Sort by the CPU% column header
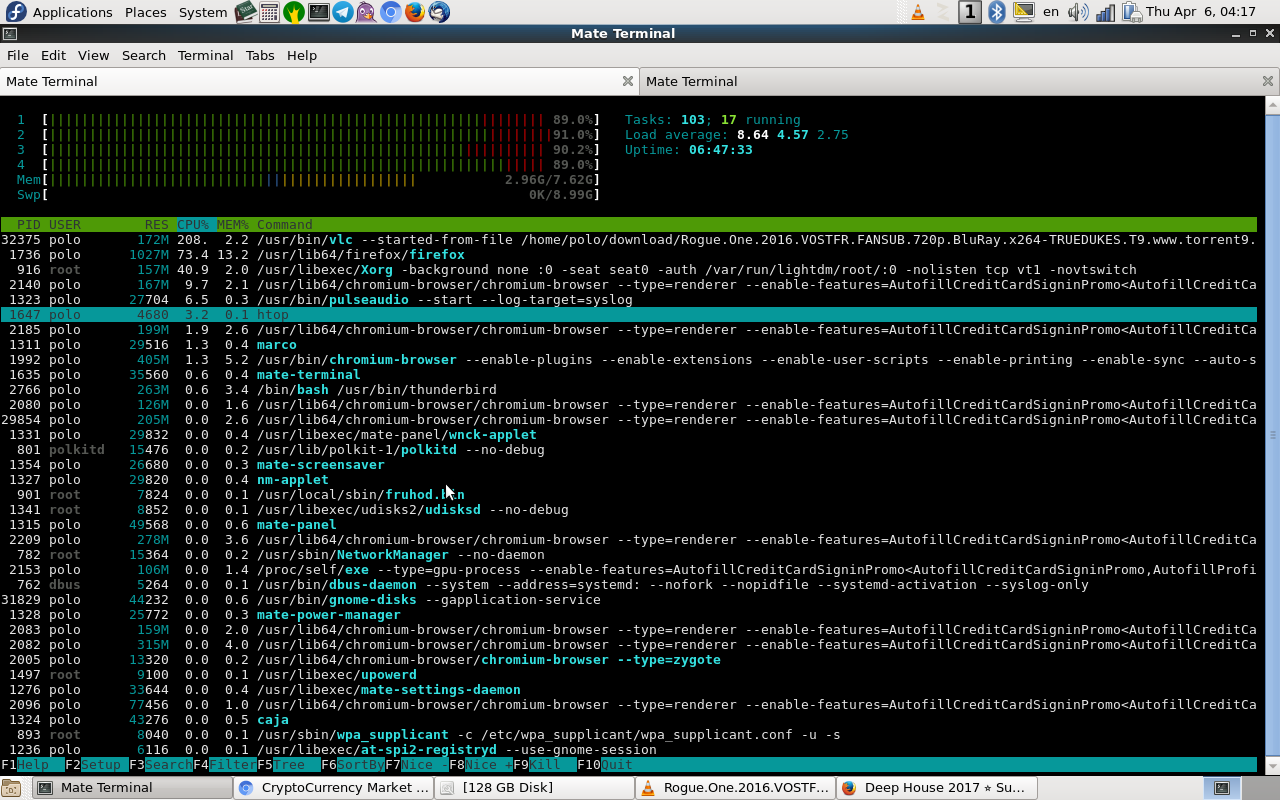 coord(193,225)
